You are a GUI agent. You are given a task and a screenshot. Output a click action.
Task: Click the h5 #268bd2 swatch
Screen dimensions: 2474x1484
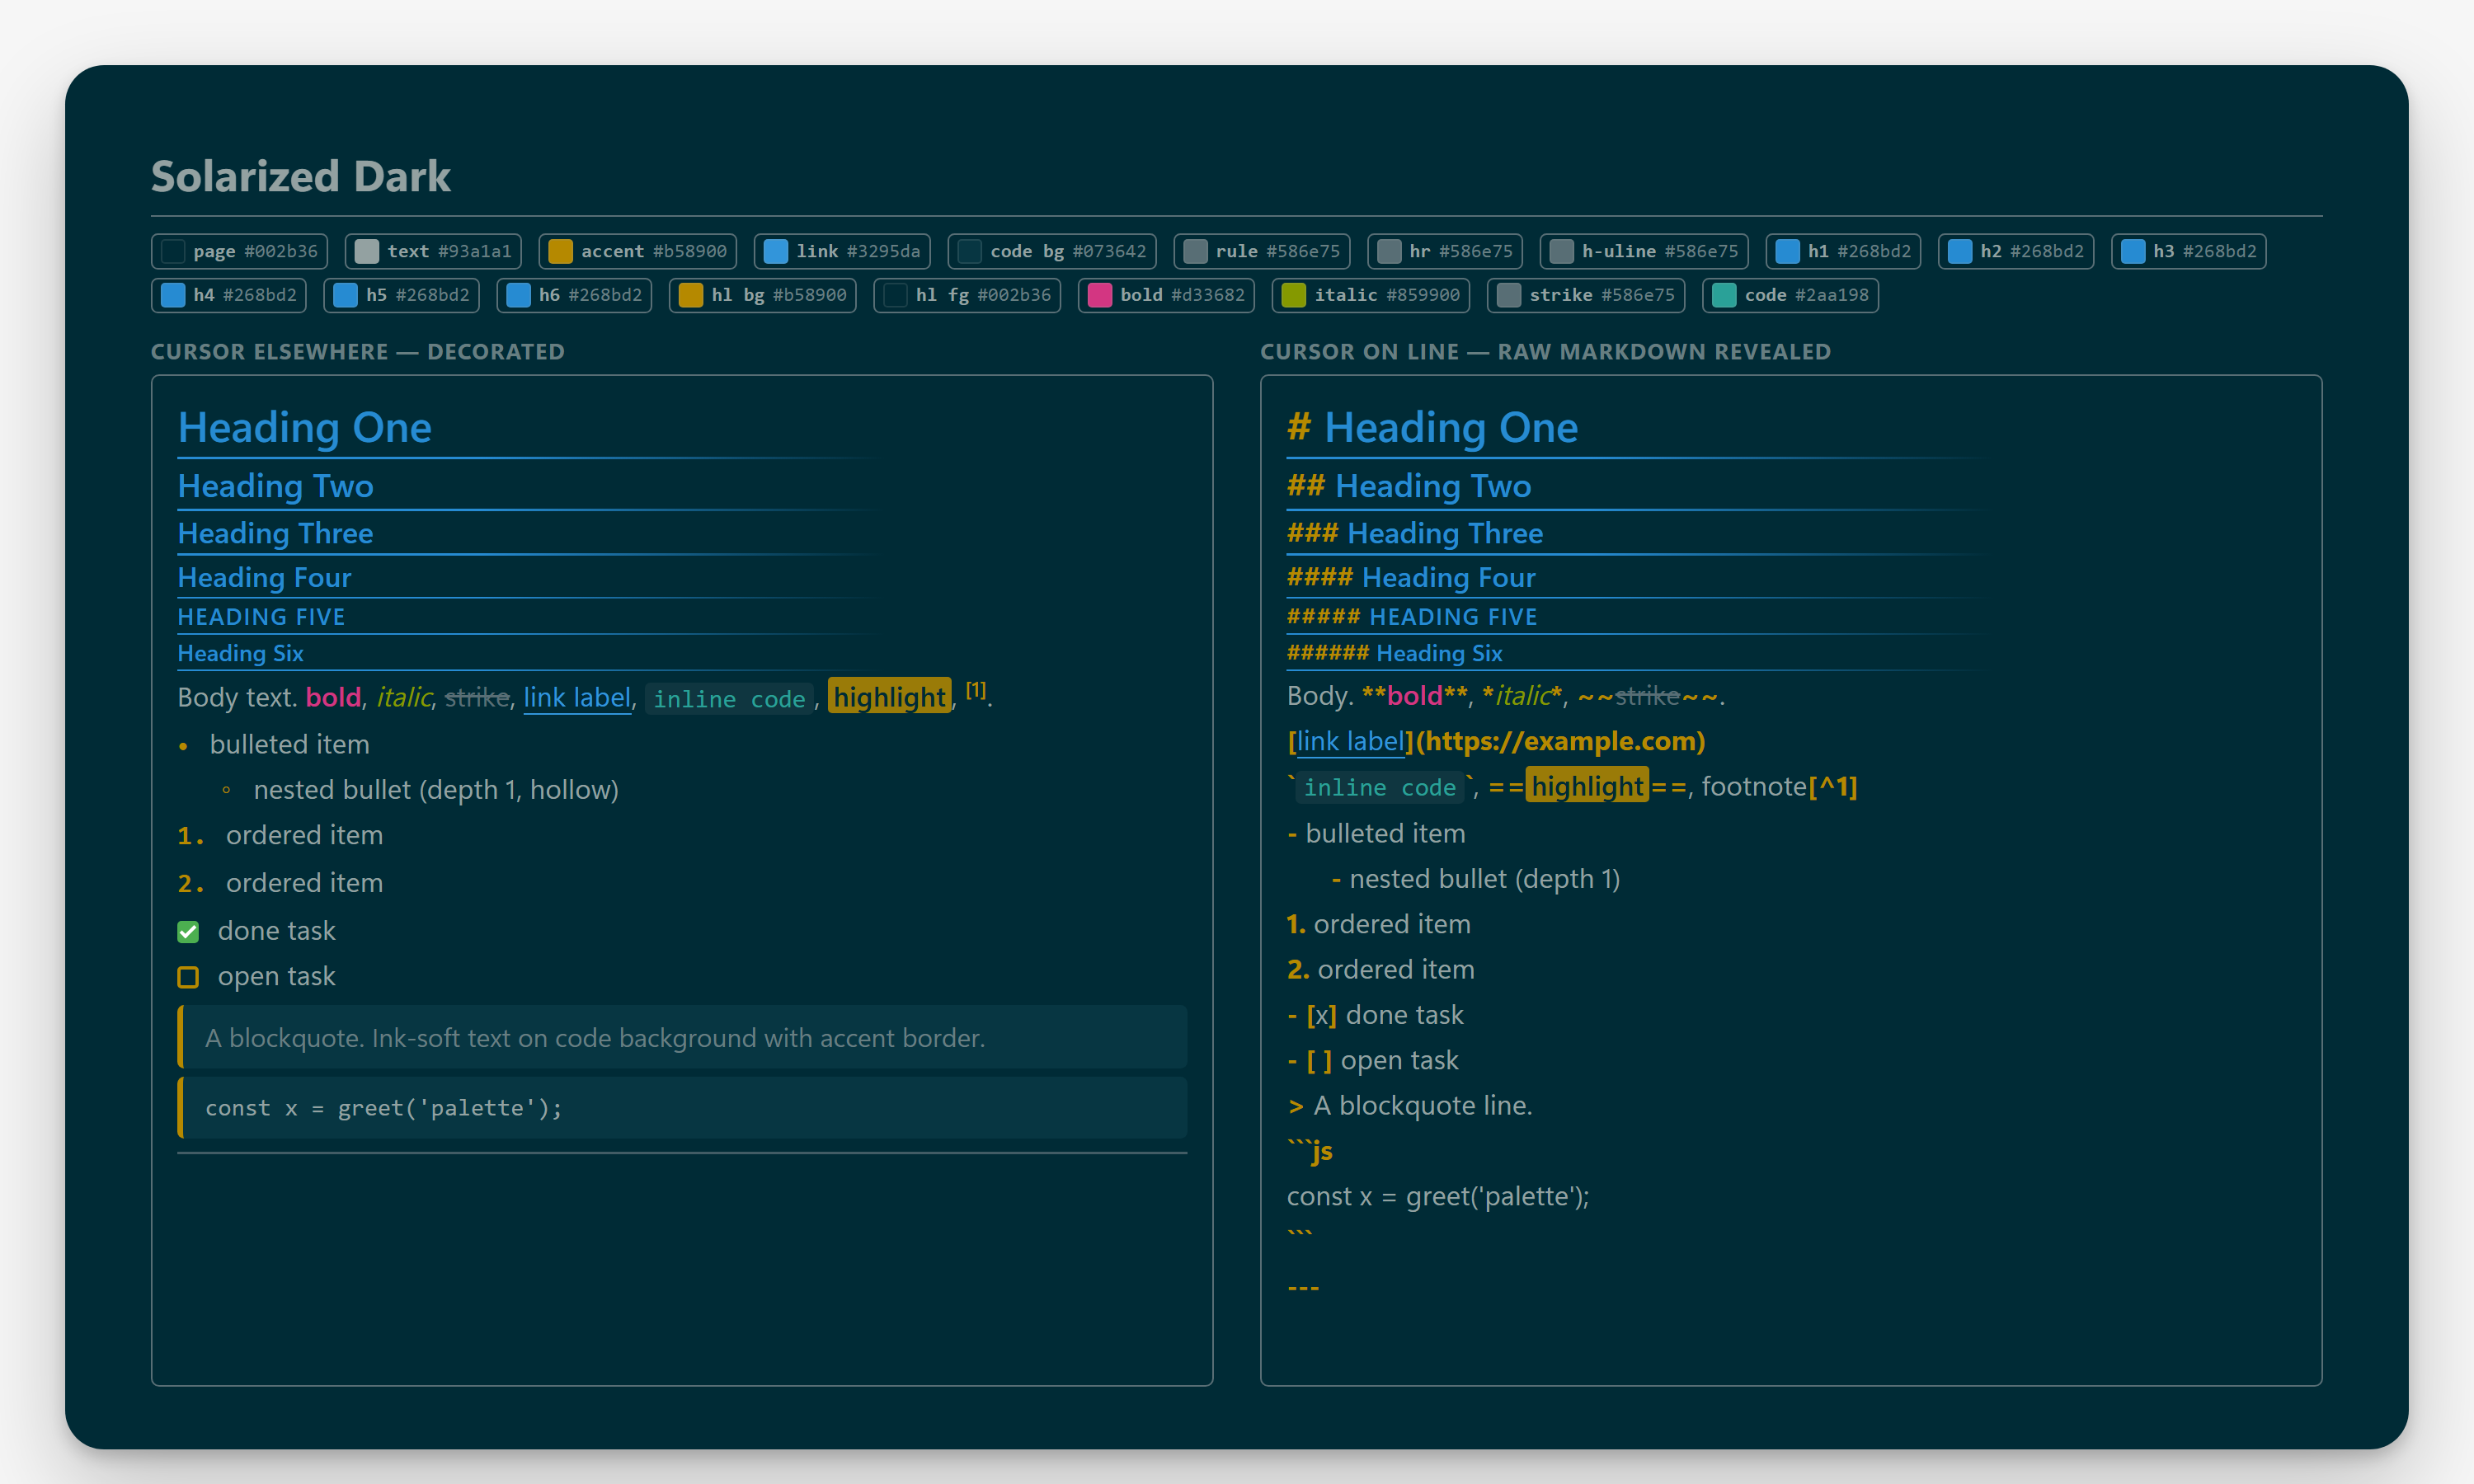402,295
